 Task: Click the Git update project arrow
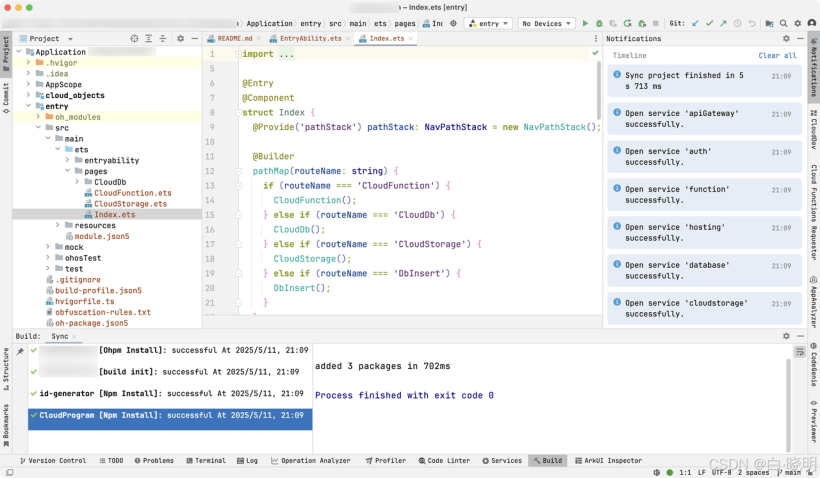(x=695, y=24)
